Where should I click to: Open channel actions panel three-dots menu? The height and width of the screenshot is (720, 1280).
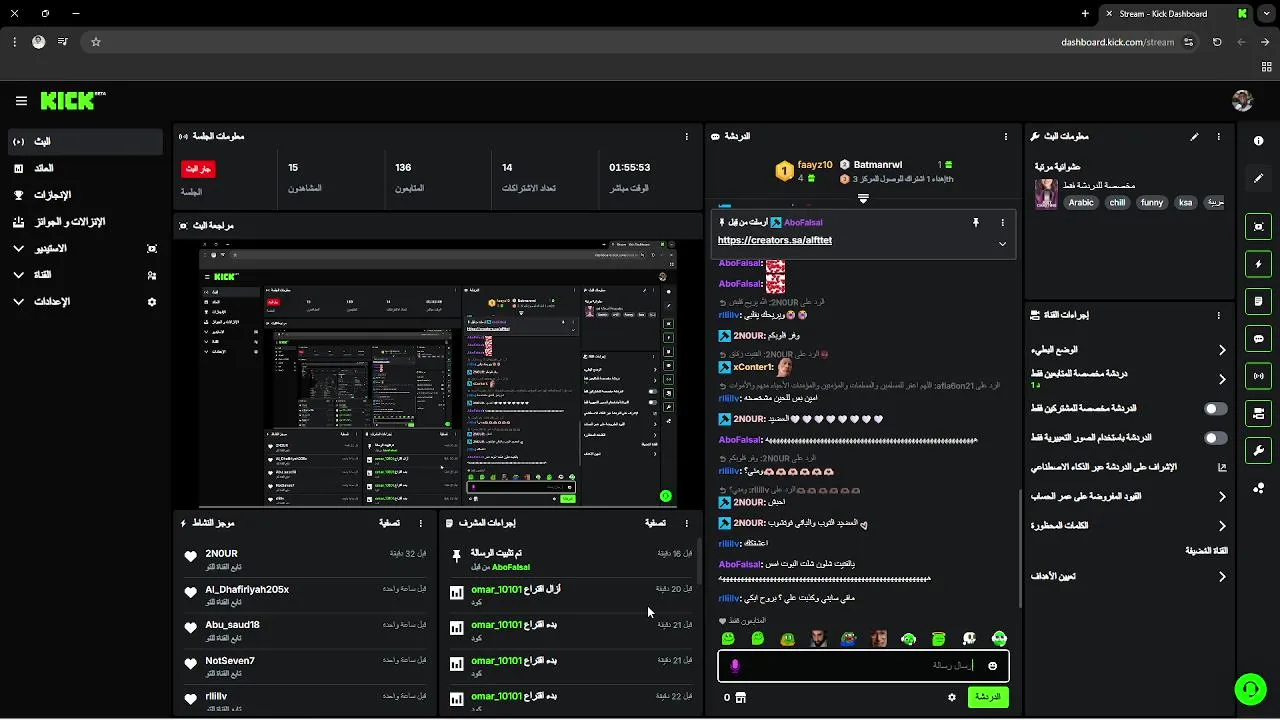pos(1218,315)
